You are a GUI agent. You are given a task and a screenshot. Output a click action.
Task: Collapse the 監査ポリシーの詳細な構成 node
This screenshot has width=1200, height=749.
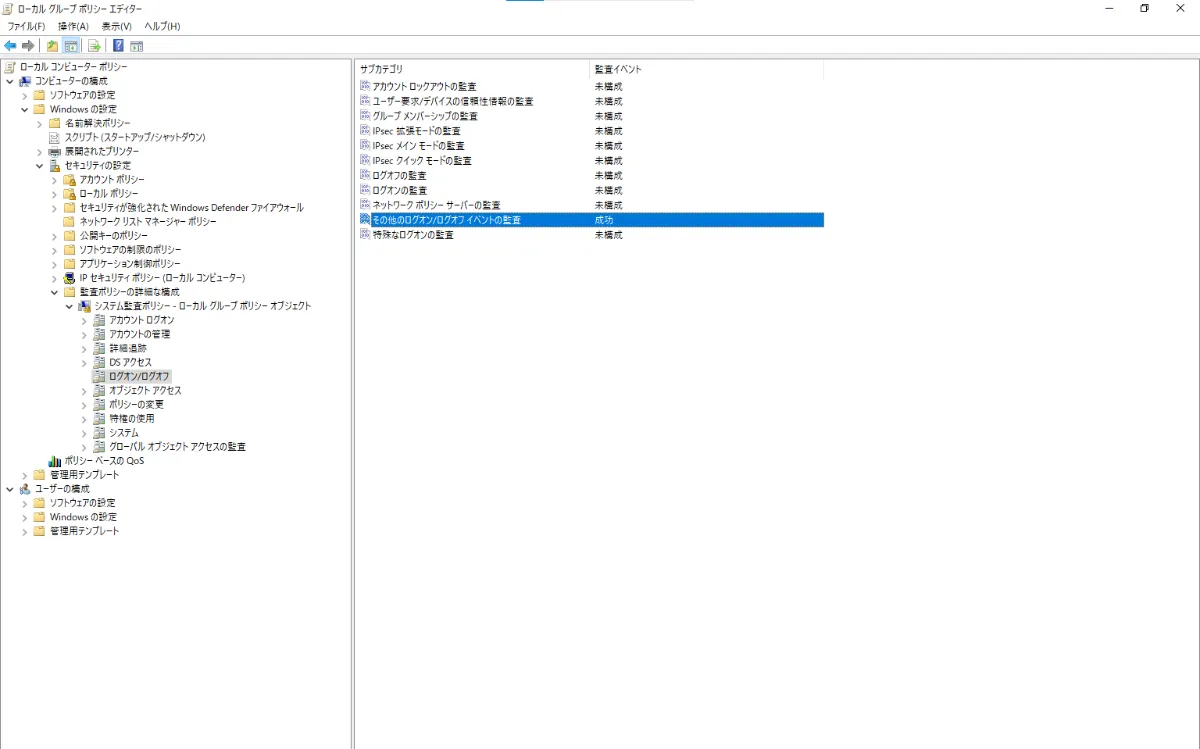(x=55, y=292)
